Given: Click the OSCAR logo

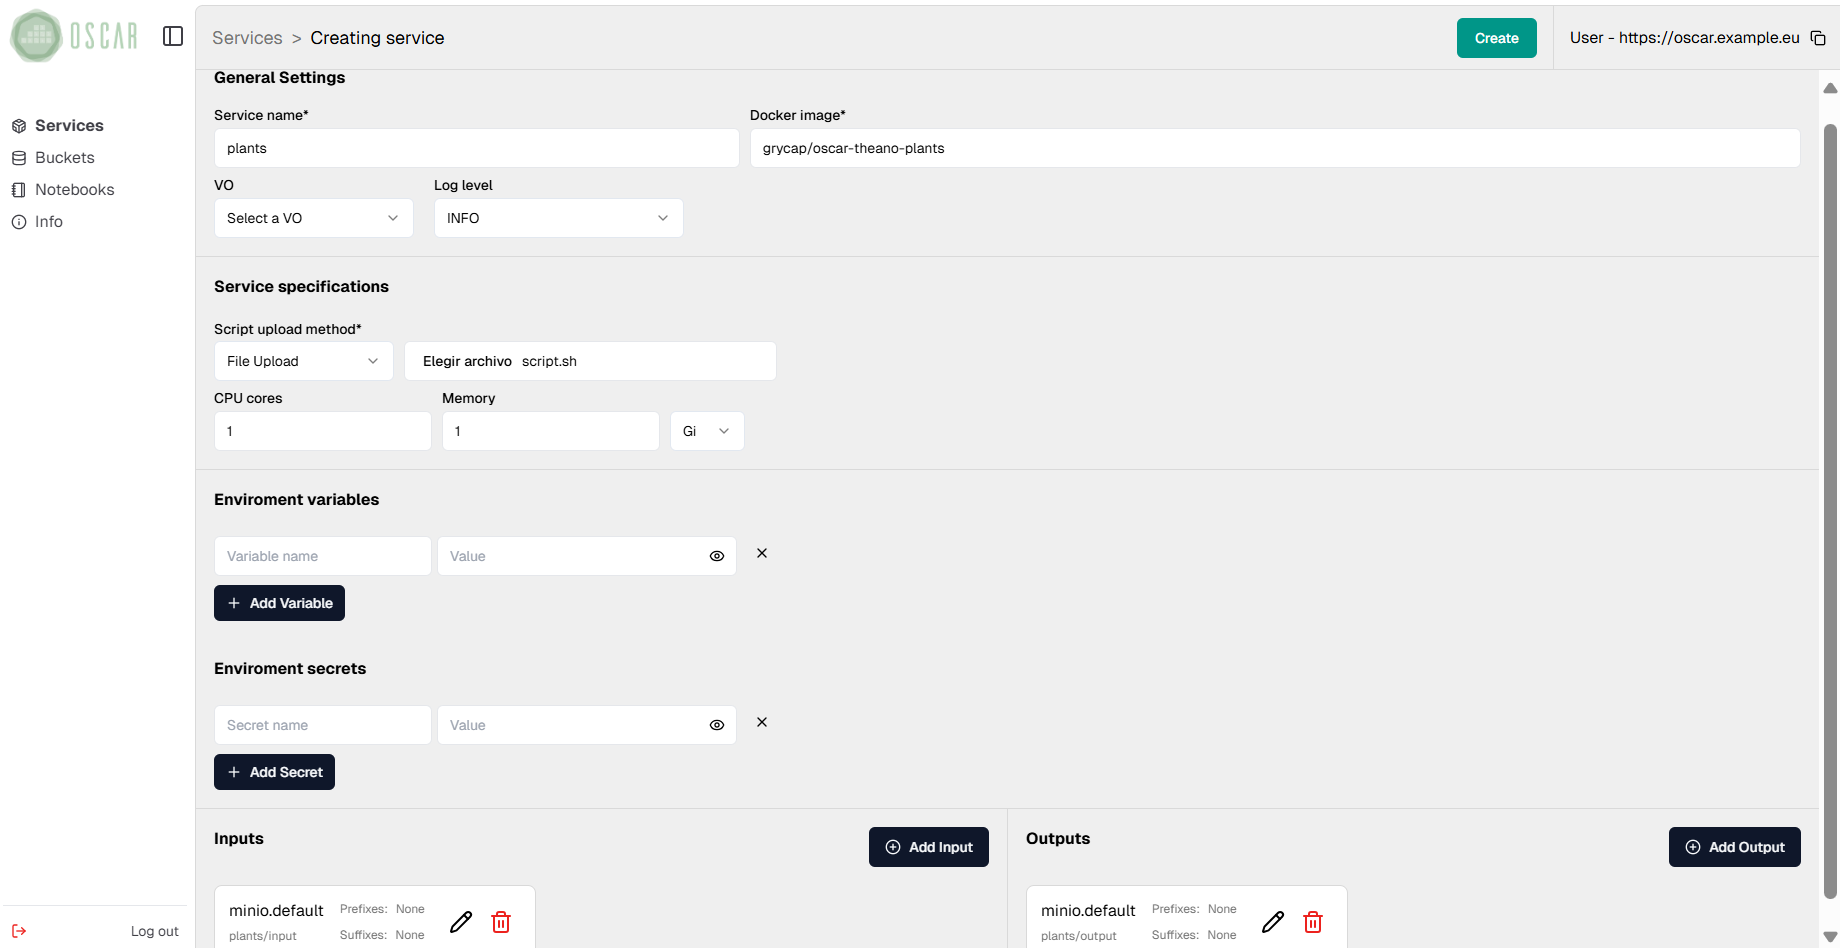Looking at the screenshot, I should [x=74, y=37].
